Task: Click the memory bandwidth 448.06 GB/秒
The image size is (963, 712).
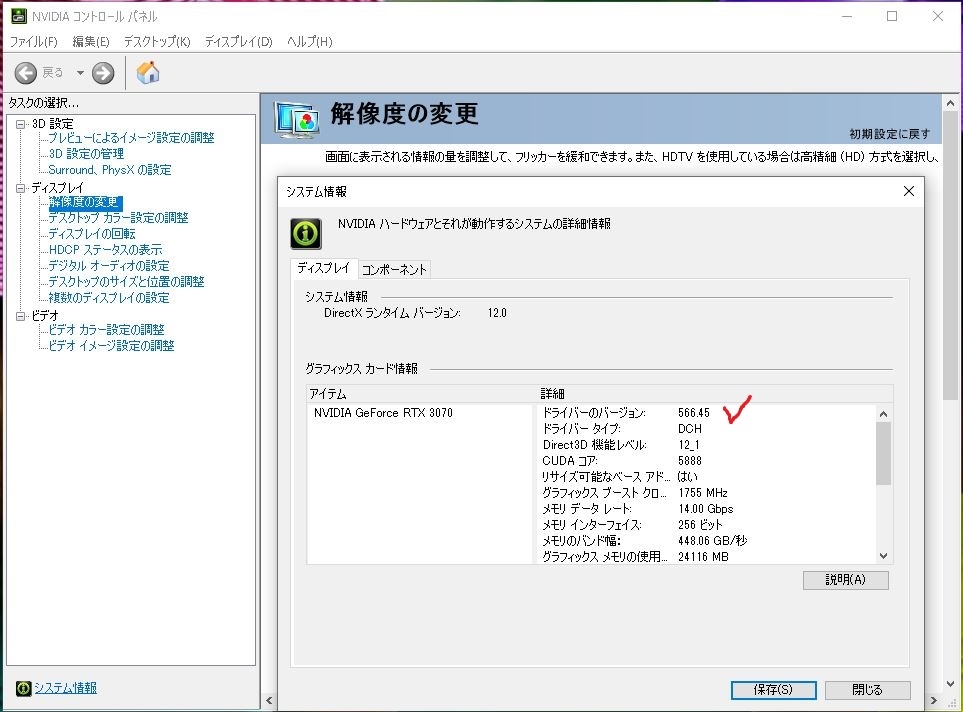Action: [x=712, y=541]
